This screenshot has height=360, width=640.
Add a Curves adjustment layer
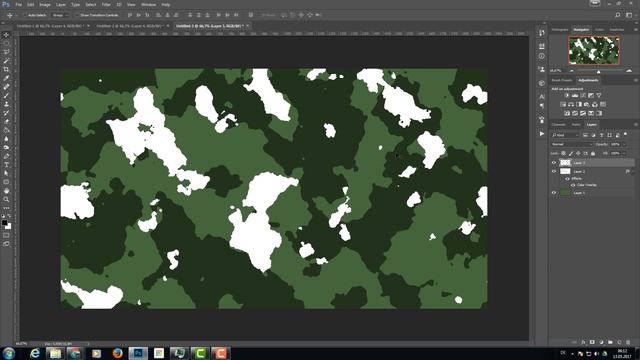point(583,95)
